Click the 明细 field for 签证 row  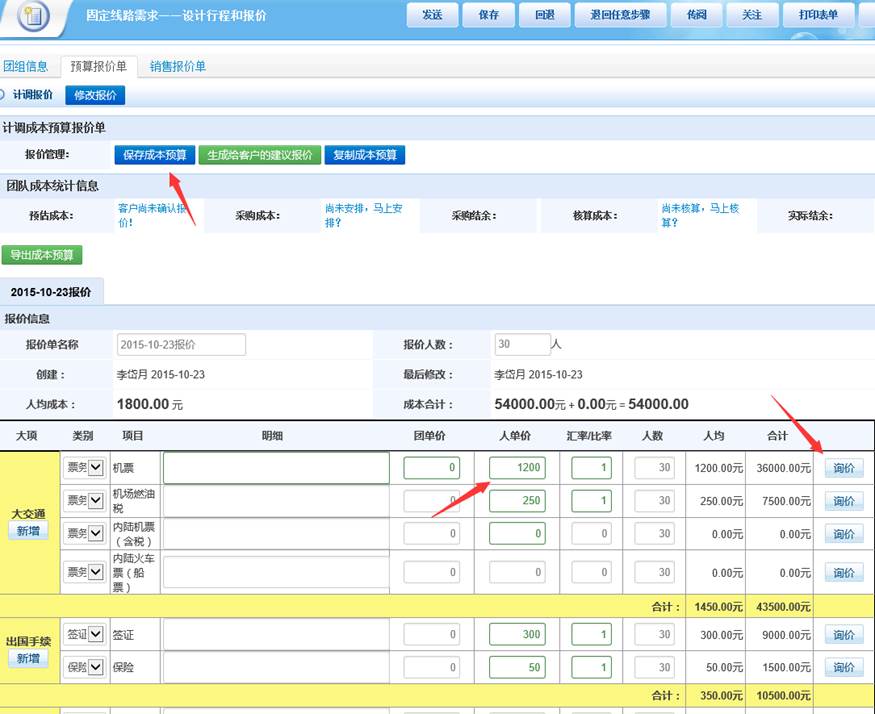(276, 634)
